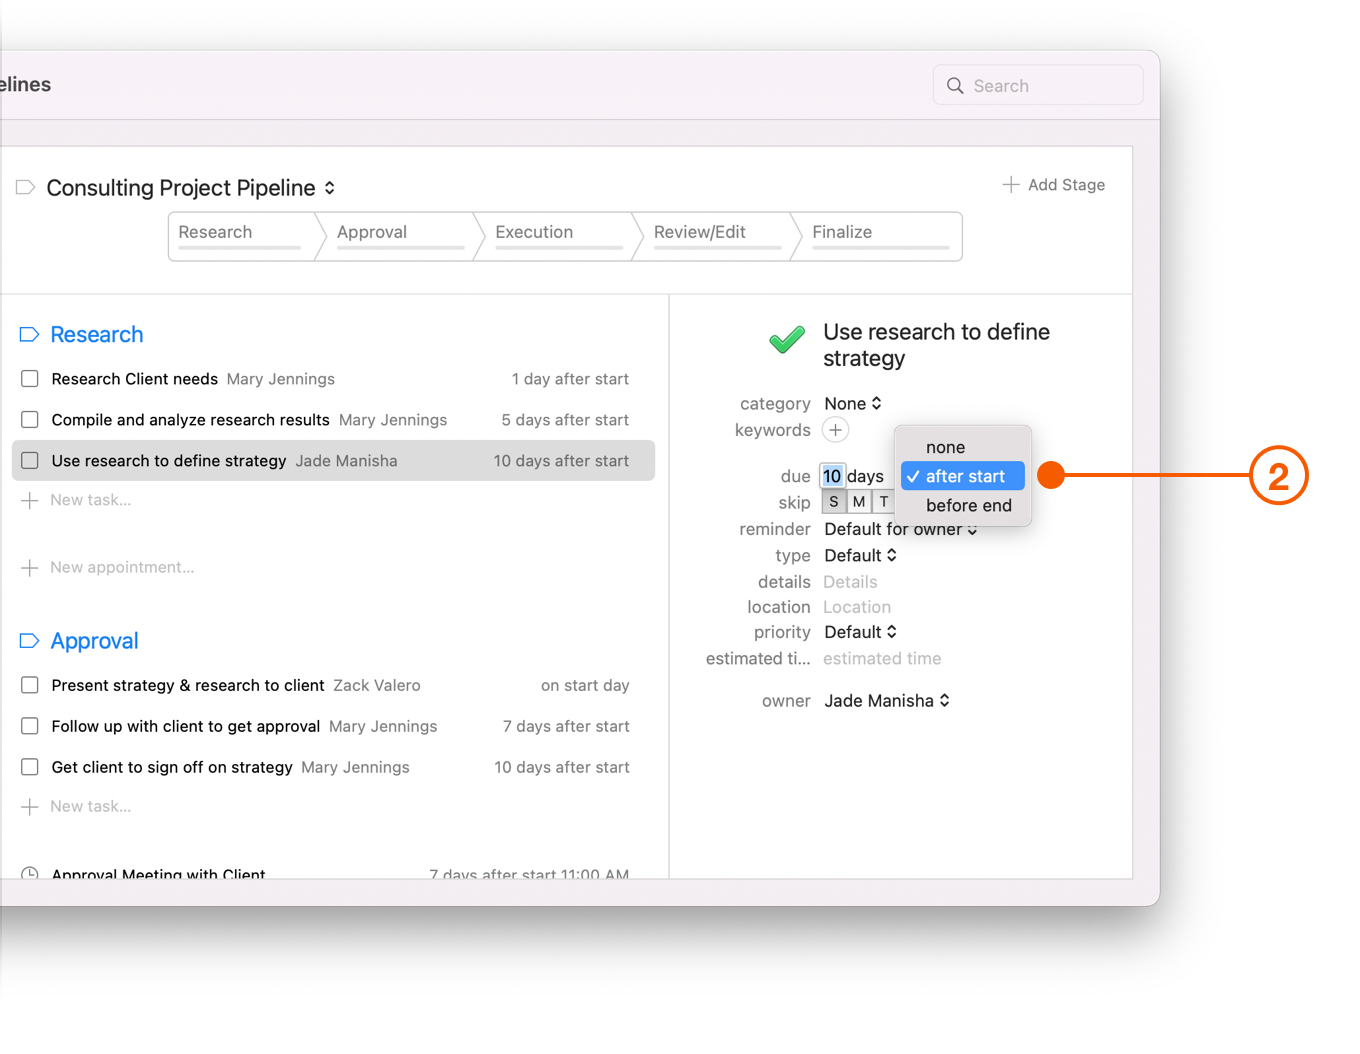The height and width of the screenshot is (1054, 1360).
Task: Click the green checkmark icon beside task title
Action: point(786,341)
